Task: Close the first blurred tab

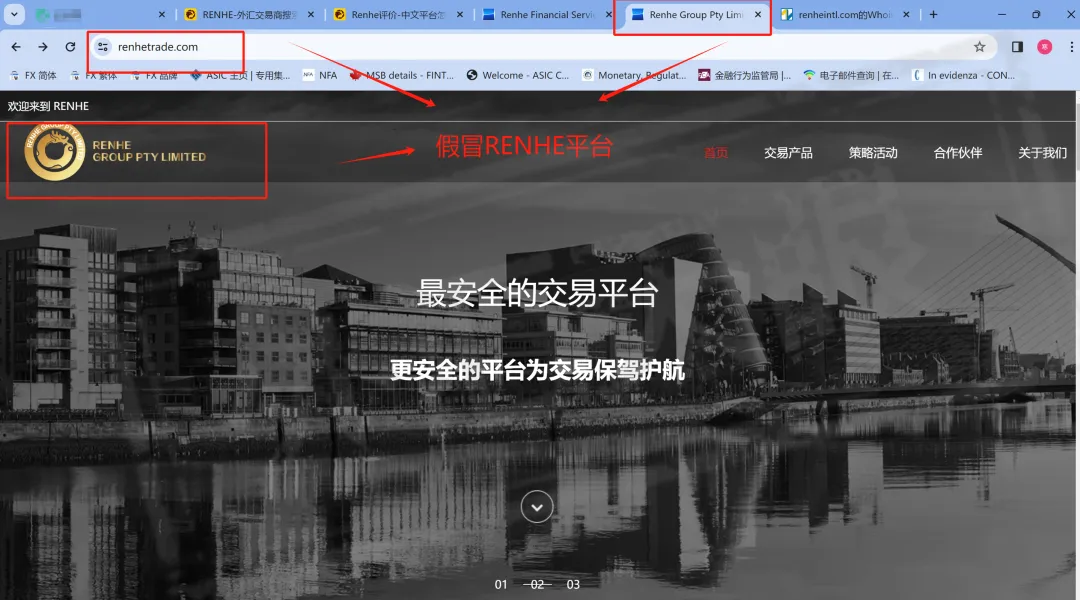Action: click(x=162, y=14)
